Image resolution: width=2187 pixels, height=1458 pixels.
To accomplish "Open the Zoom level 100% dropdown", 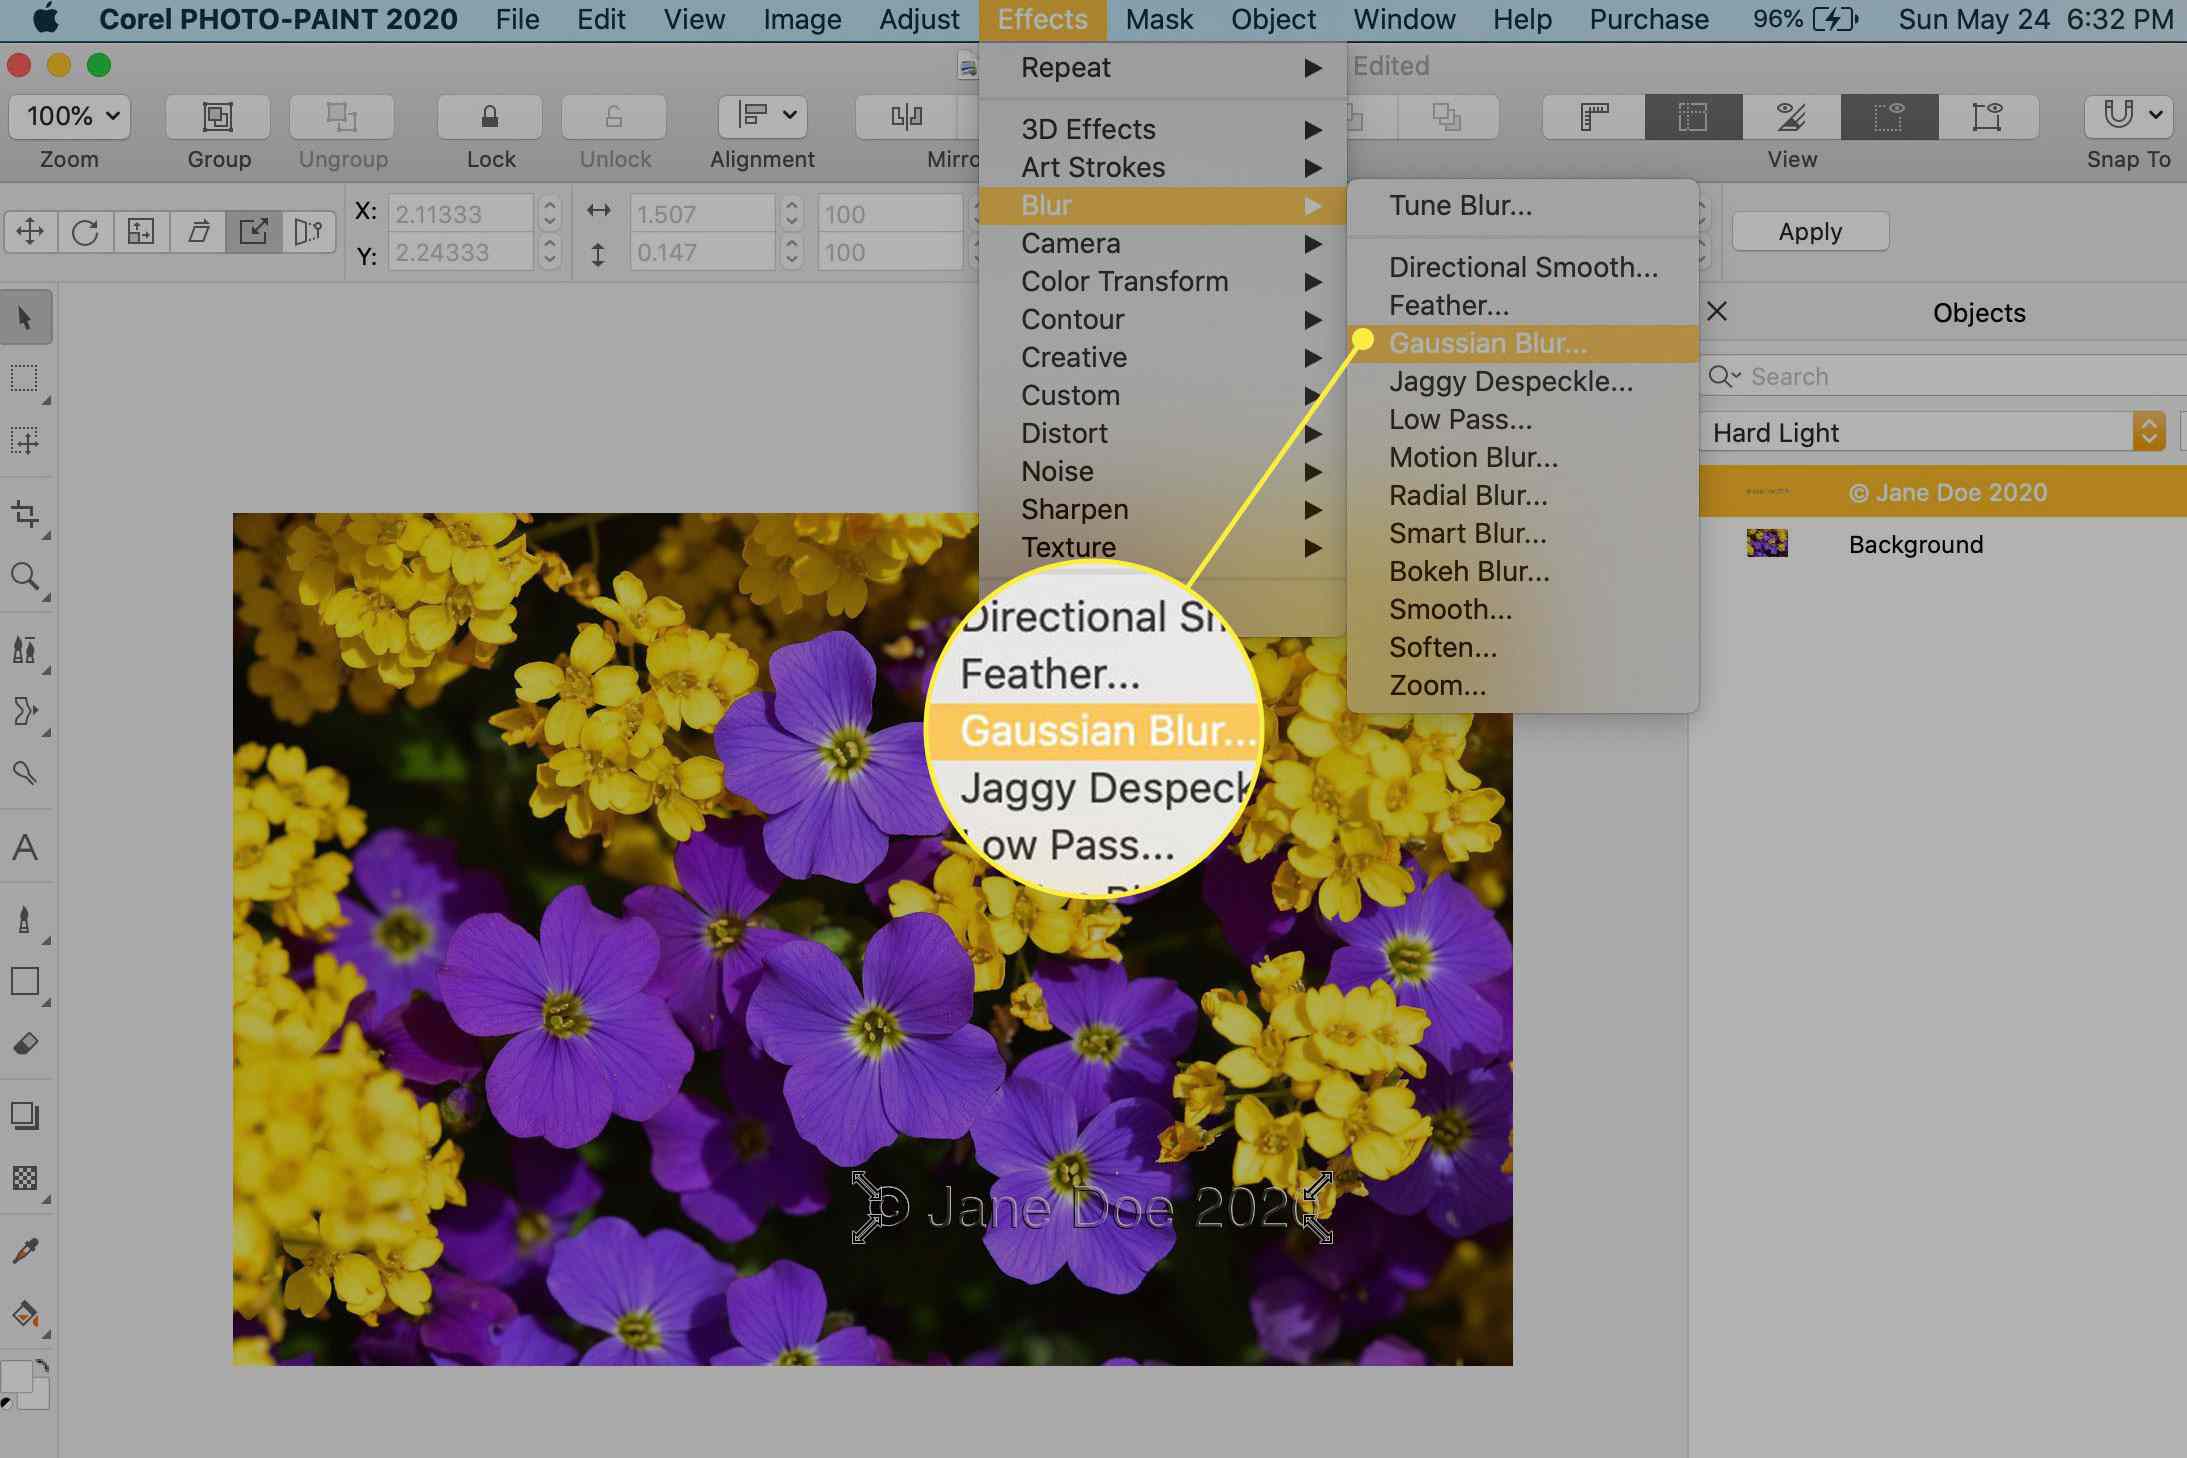I will [69, 116].
